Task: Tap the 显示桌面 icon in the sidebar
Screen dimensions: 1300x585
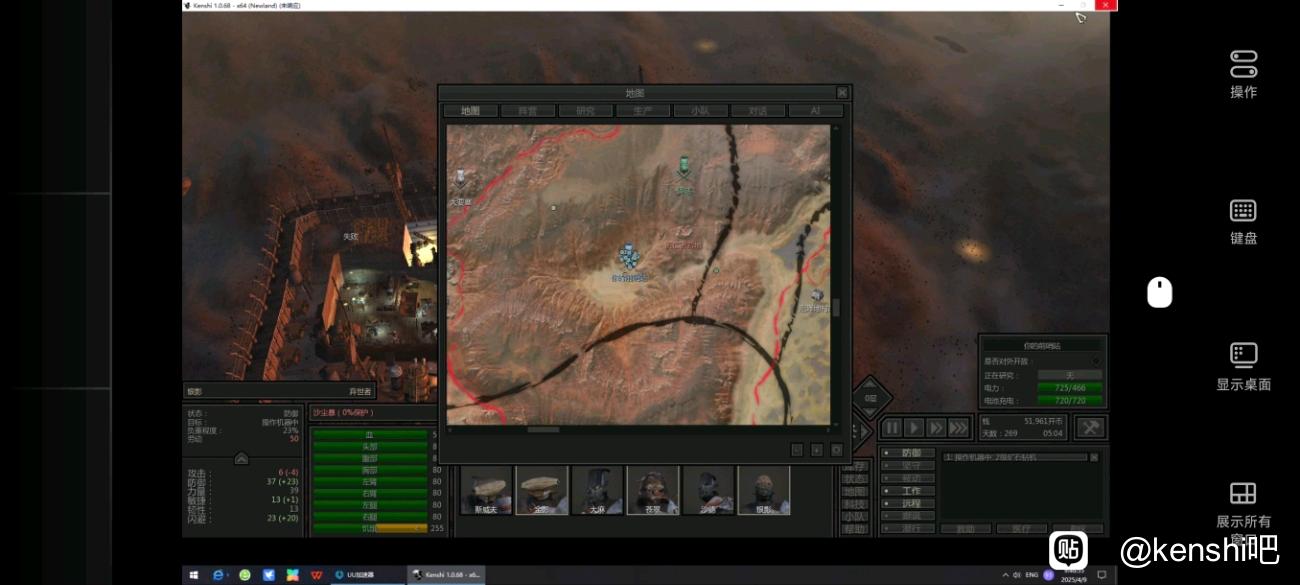Action: tap(1243, 356)
